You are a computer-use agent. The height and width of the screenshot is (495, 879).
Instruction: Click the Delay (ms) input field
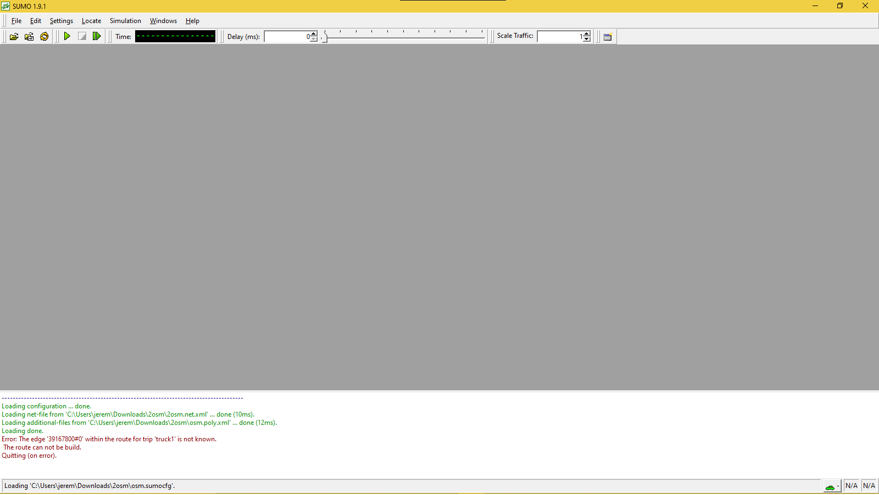click(287, 37)
